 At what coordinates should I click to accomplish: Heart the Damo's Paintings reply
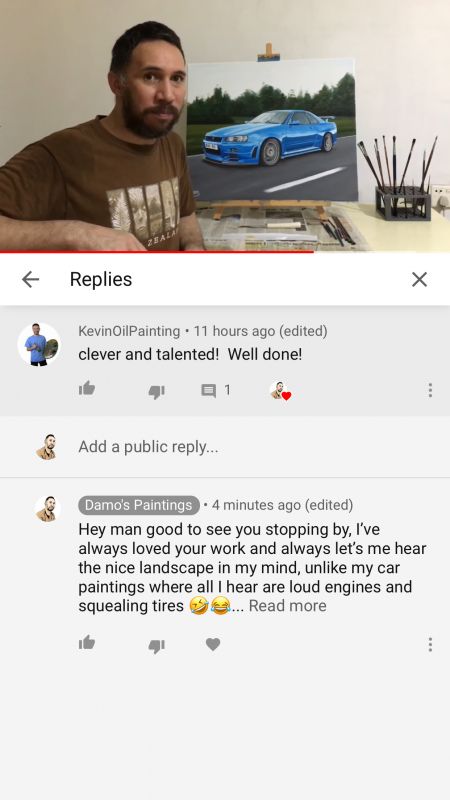213,644
